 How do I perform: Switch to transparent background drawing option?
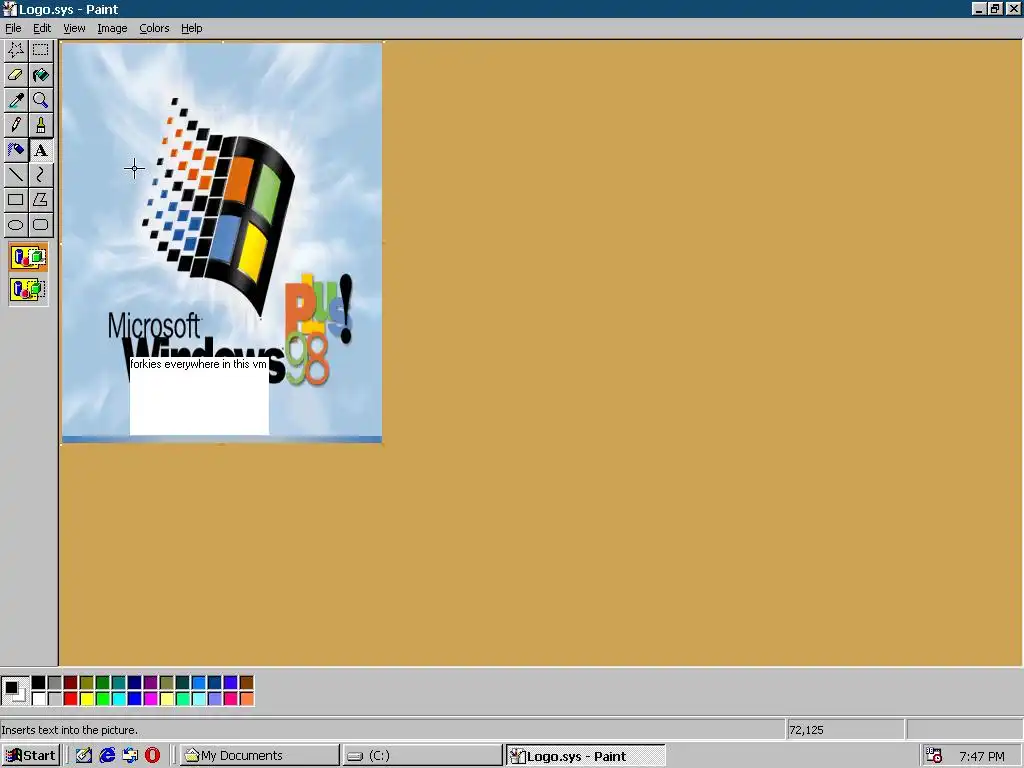pos(28,289)
